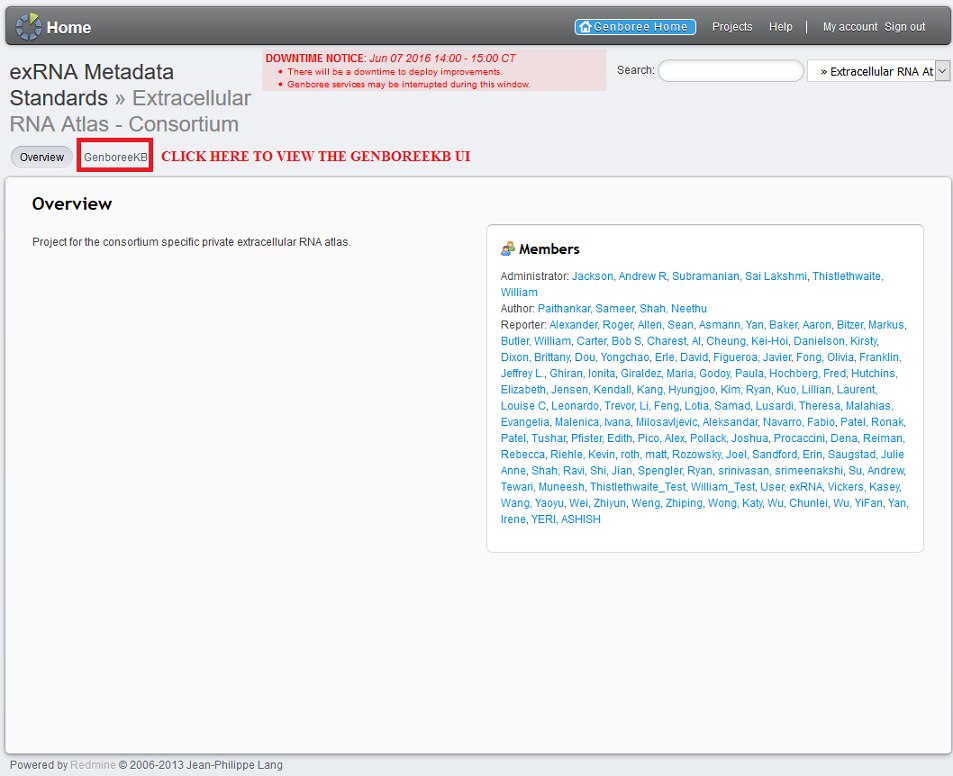Screen dimensions: 953x776
Task: Click the Members group icon
Action: point(508,249)
